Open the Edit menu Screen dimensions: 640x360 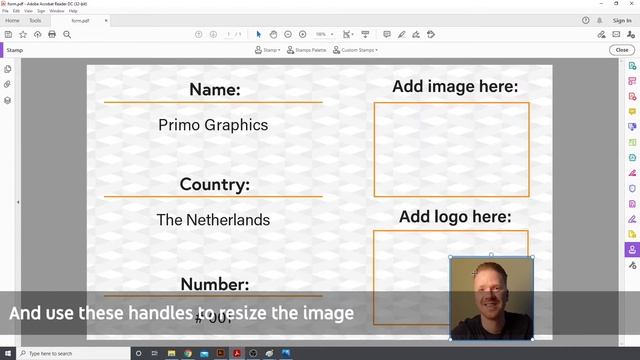[x=16, y=11]
